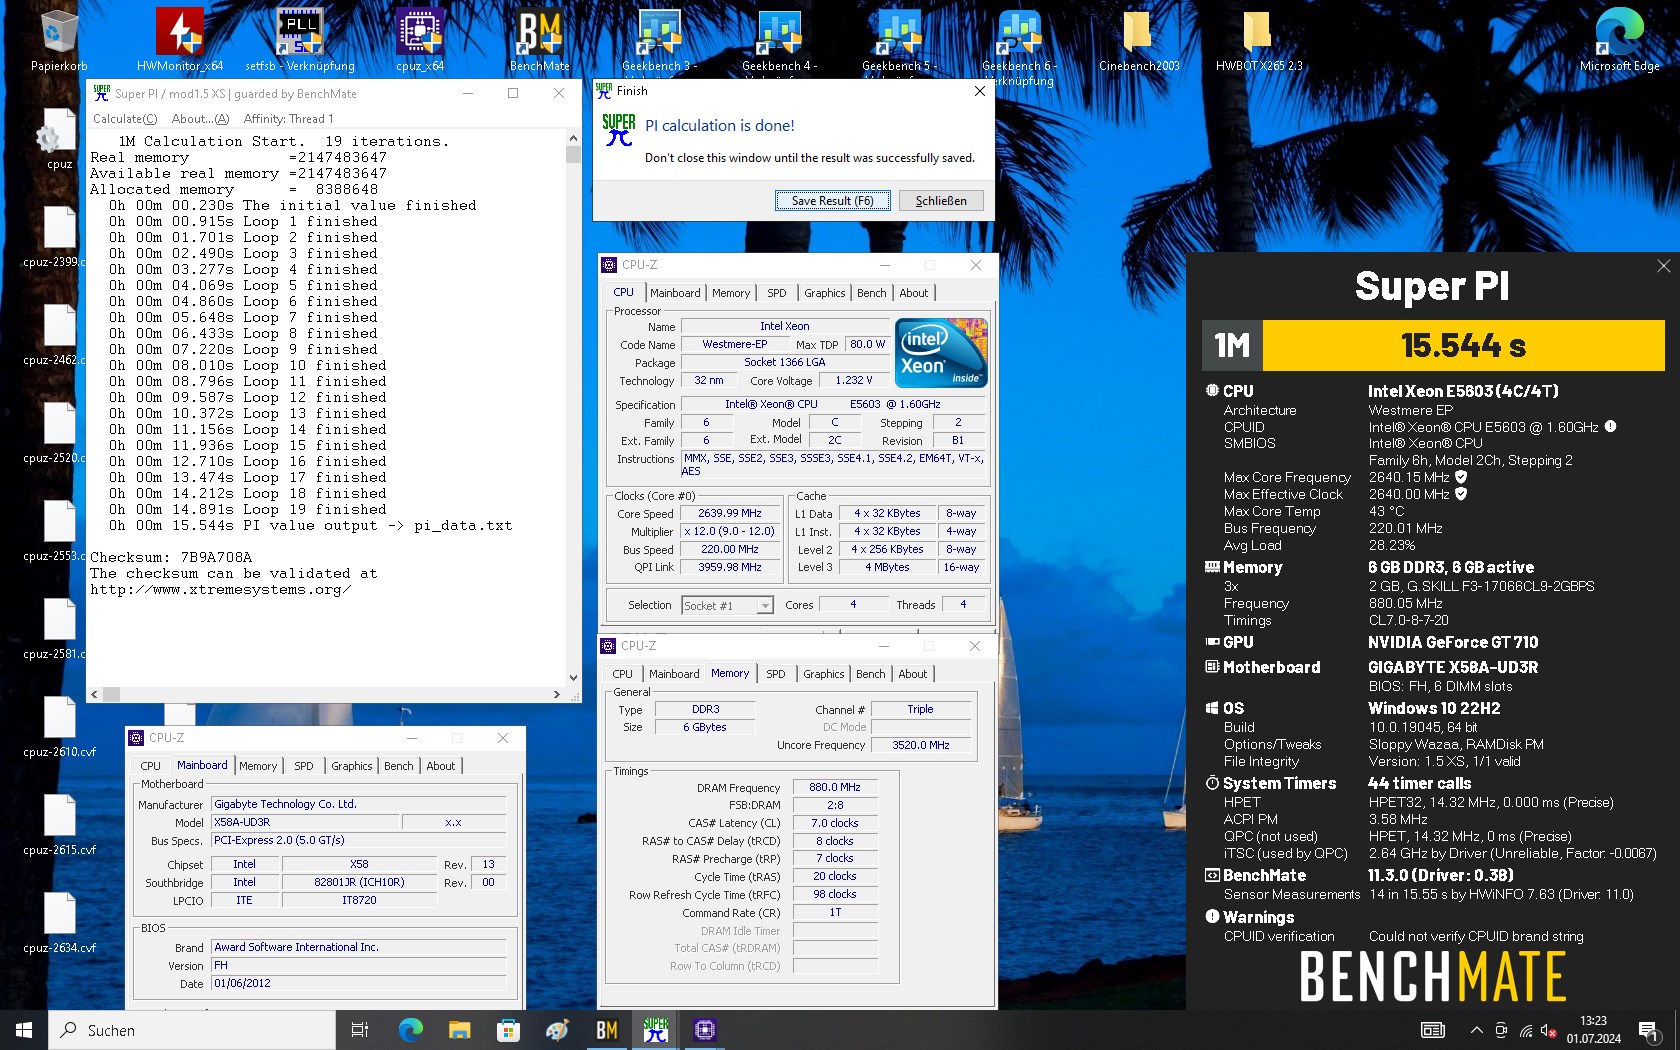Close the Finish dialog
The height and width of the screenshot is (1050, 1680).
point(980,91)
